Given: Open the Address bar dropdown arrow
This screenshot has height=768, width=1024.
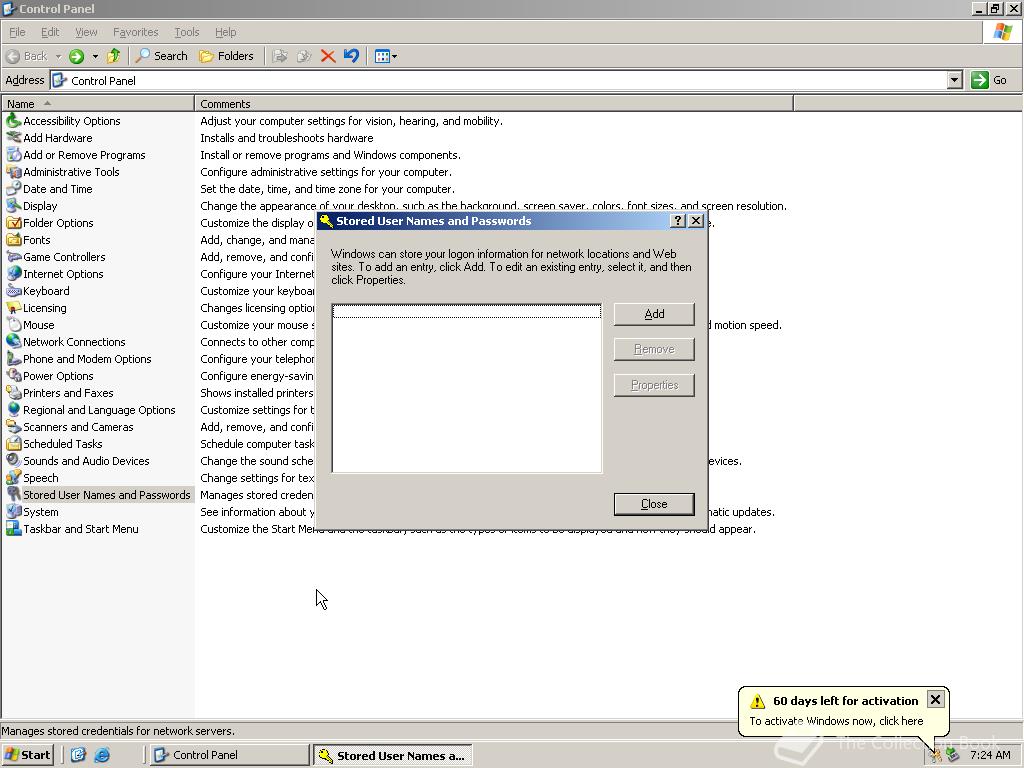Looking at the screenshot, I should 954,80.
